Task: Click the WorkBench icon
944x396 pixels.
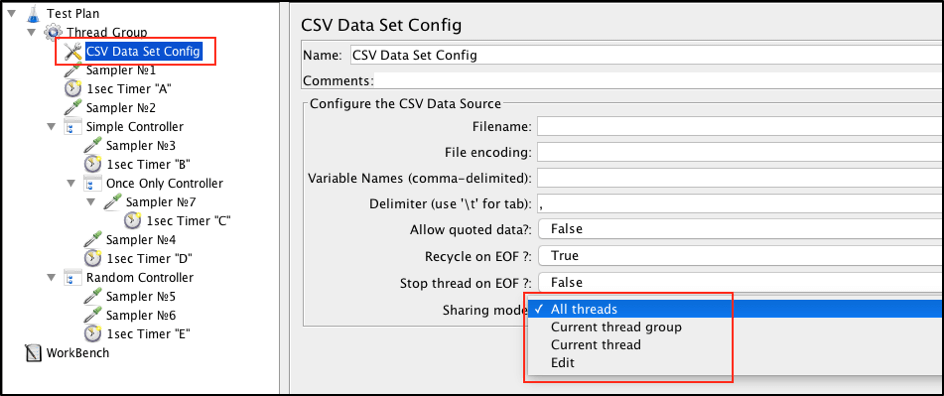Action: (x=33, y=353)
